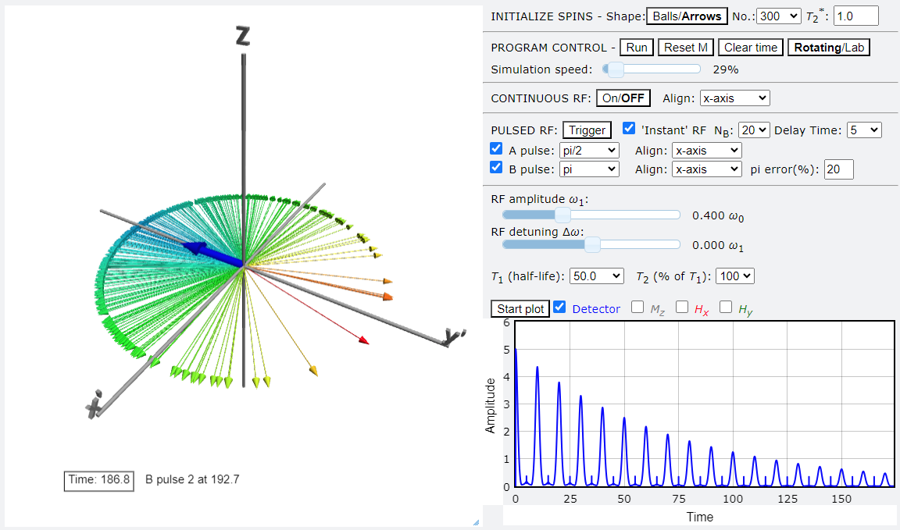The width and height of the screenshot is (900, 530).
Task: Toggle continuous RF On/OFF
Action: [x=623, y=98]
